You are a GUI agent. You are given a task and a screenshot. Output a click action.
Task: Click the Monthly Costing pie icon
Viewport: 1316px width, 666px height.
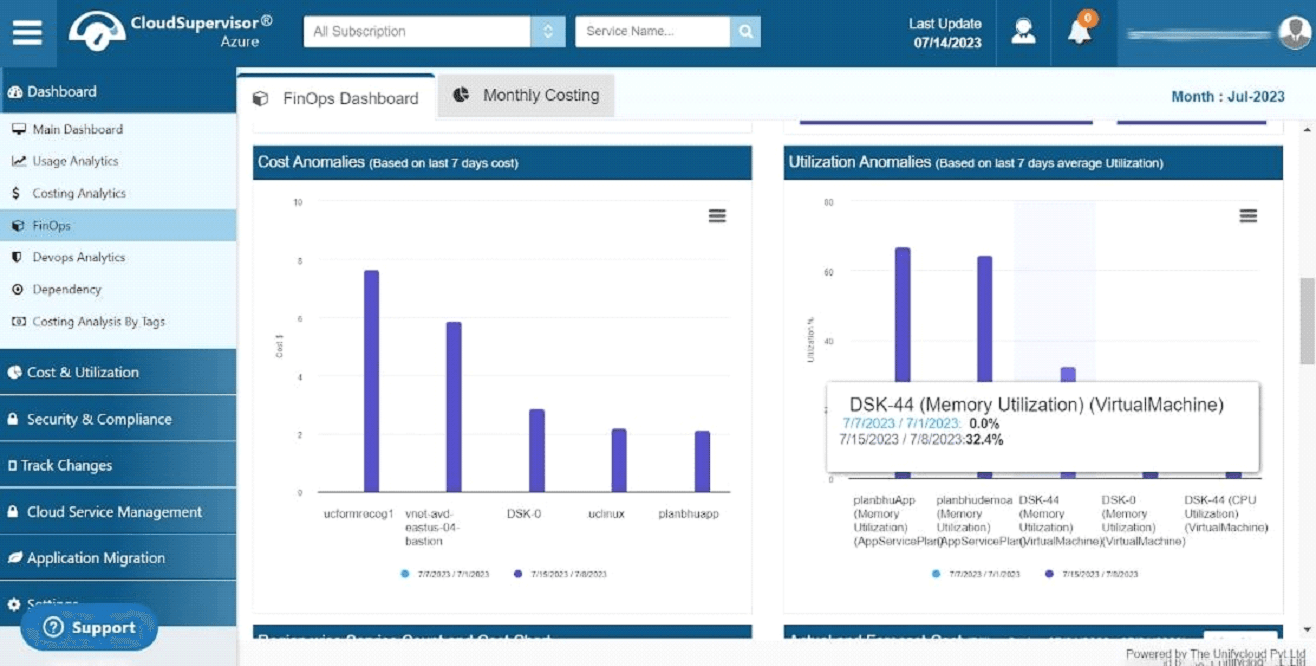[x=461, y=95]
